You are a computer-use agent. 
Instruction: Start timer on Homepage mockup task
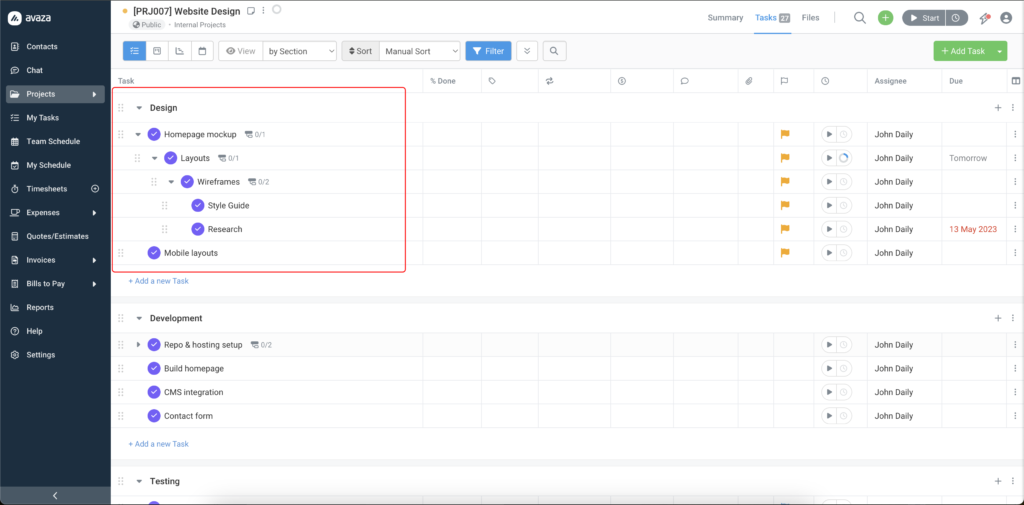828,134
